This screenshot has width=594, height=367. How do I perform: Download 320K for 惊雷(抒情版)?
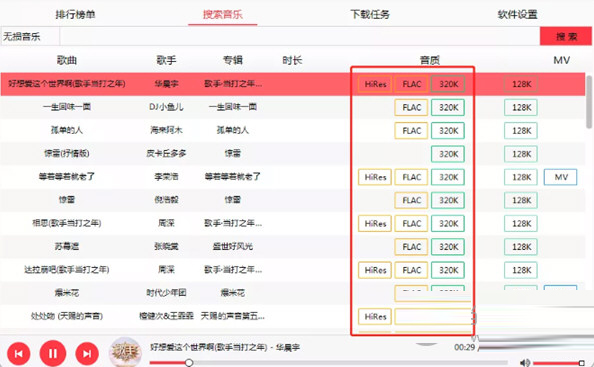tap(448, 154)
